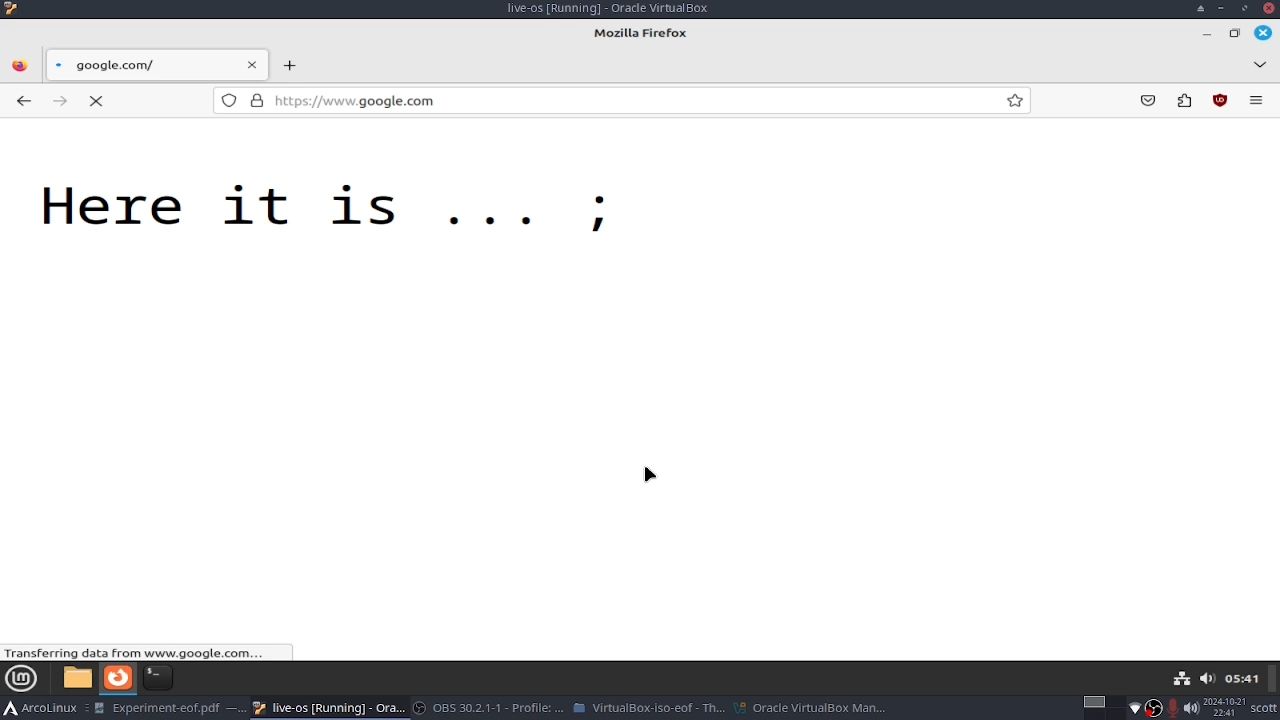
Task: Open the Linux Mint start menu
Action: click(x=21, y=678)
